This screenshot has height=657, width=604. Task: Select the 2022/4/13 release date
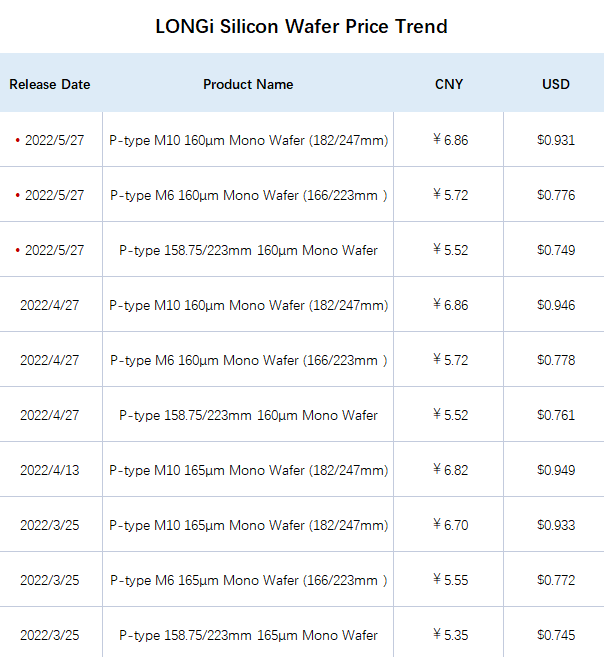[x=49, y=470]
